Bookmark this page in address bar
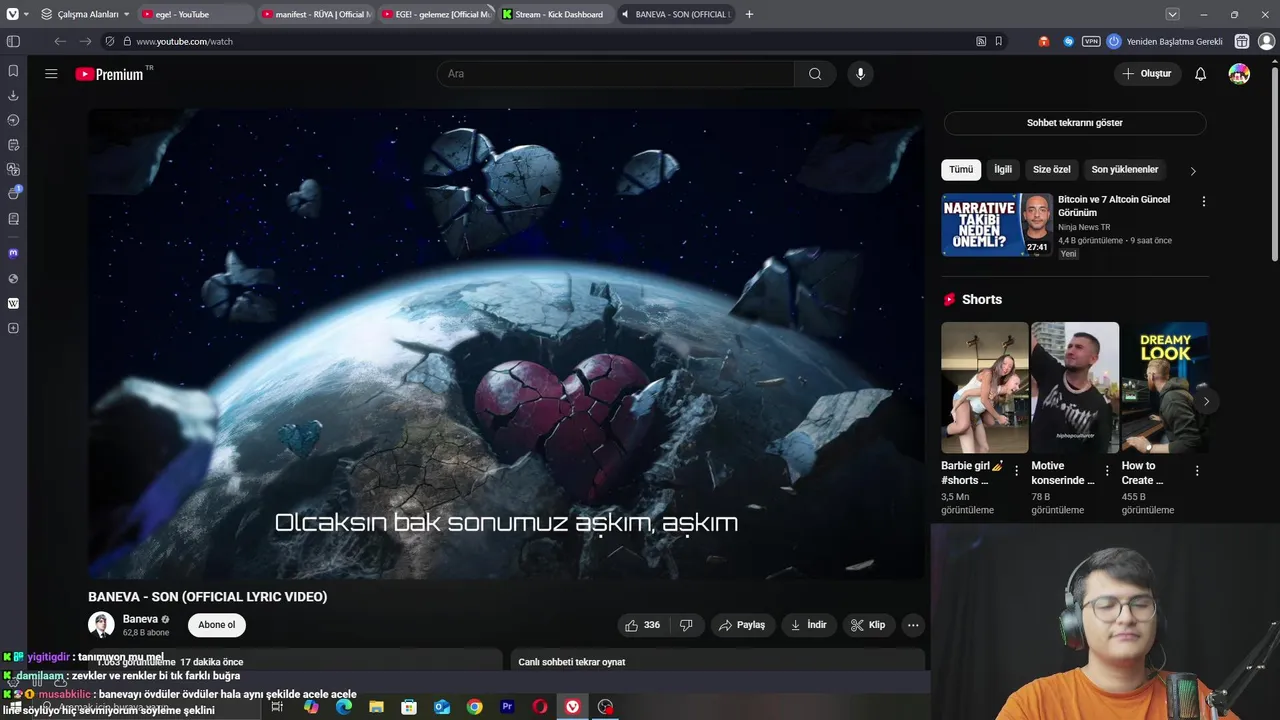Screen dimensions: 1280x720 click(x=998, y=41)
